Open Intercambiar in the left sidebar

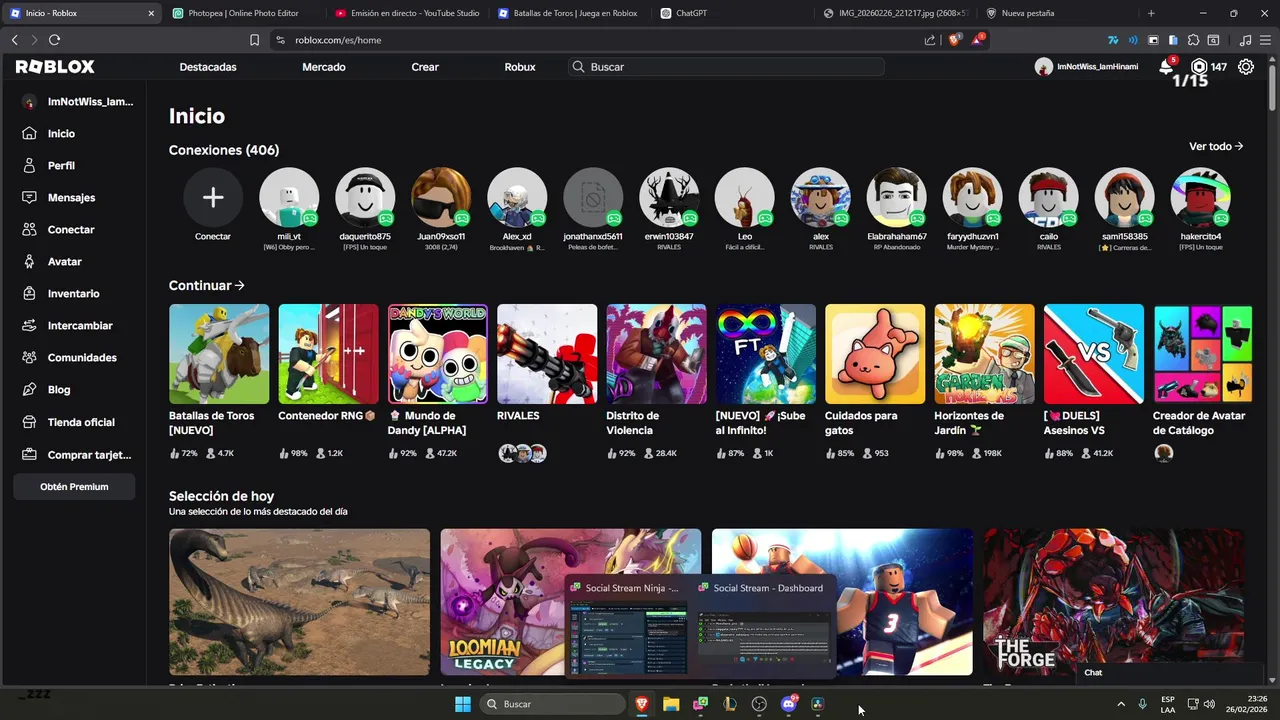pyautogui.click(x=80, y=325)
